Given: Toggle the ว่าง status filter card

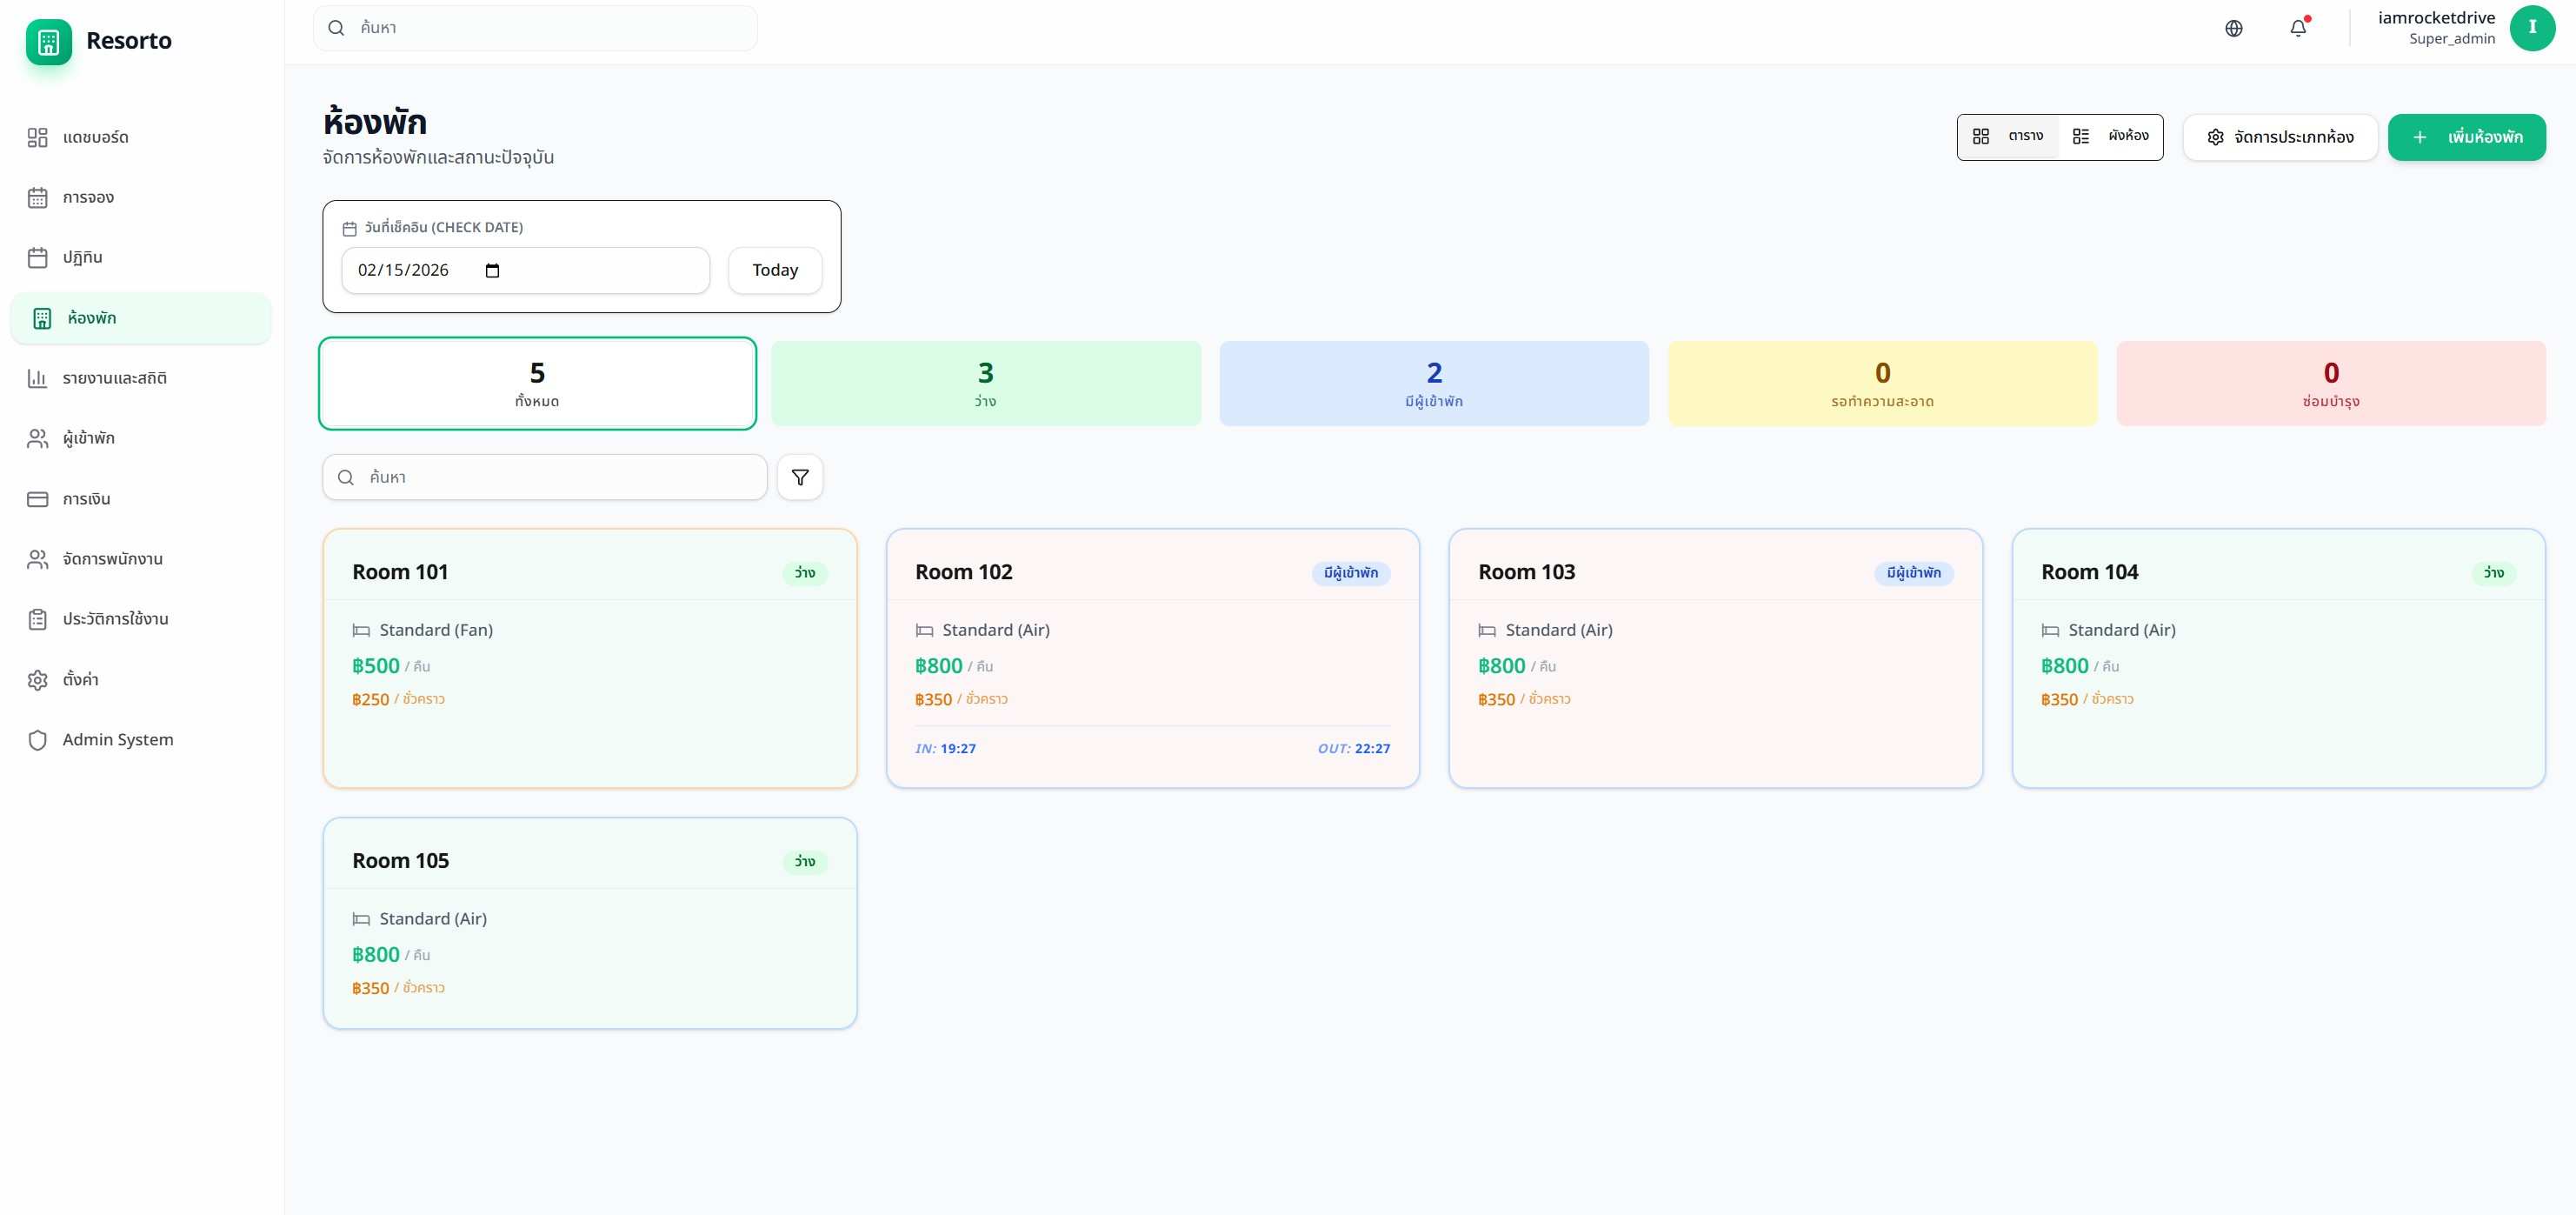Looking at the screenshot, I should (x=985, y=383).
